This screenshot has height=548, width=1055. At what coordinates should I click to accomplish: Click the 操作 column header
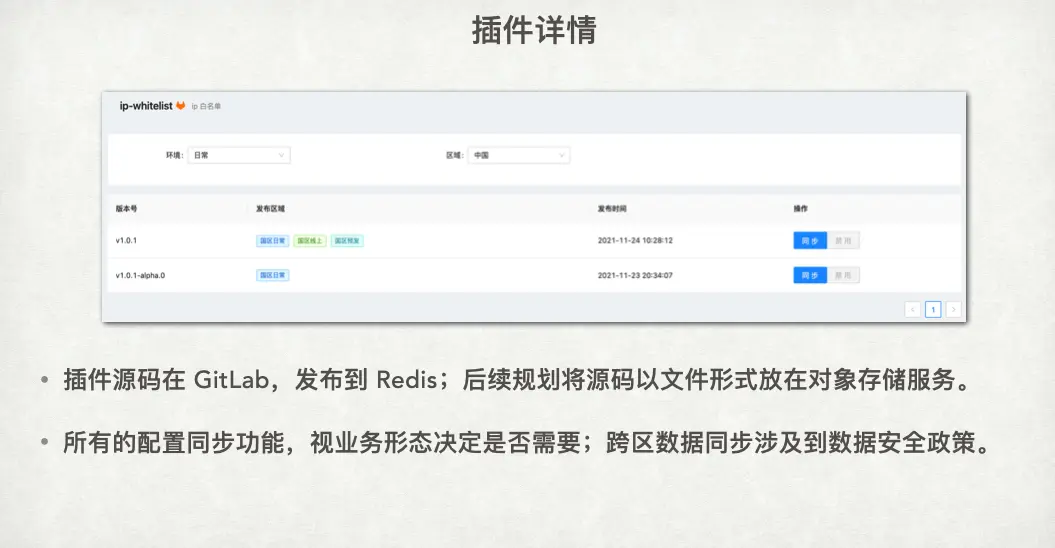pos(801,209)
